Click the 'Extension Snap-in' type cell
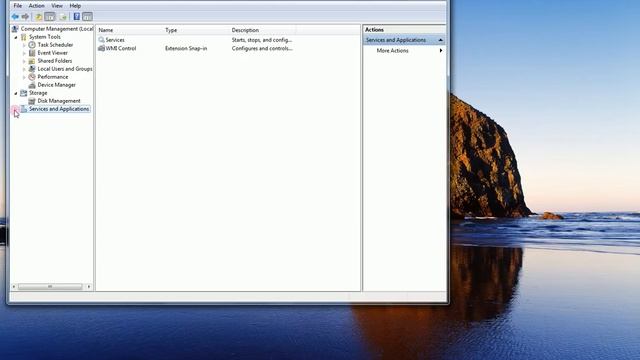The height and width of the screenshot is (360, 640). click(x=186, y=48)
